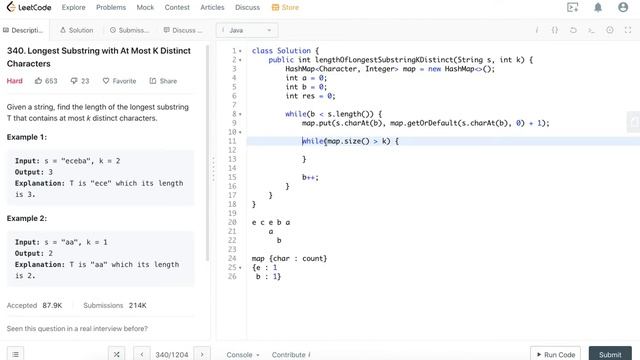Place cursor on code line 11
The image size is (640, 360).
pos(443,141)
